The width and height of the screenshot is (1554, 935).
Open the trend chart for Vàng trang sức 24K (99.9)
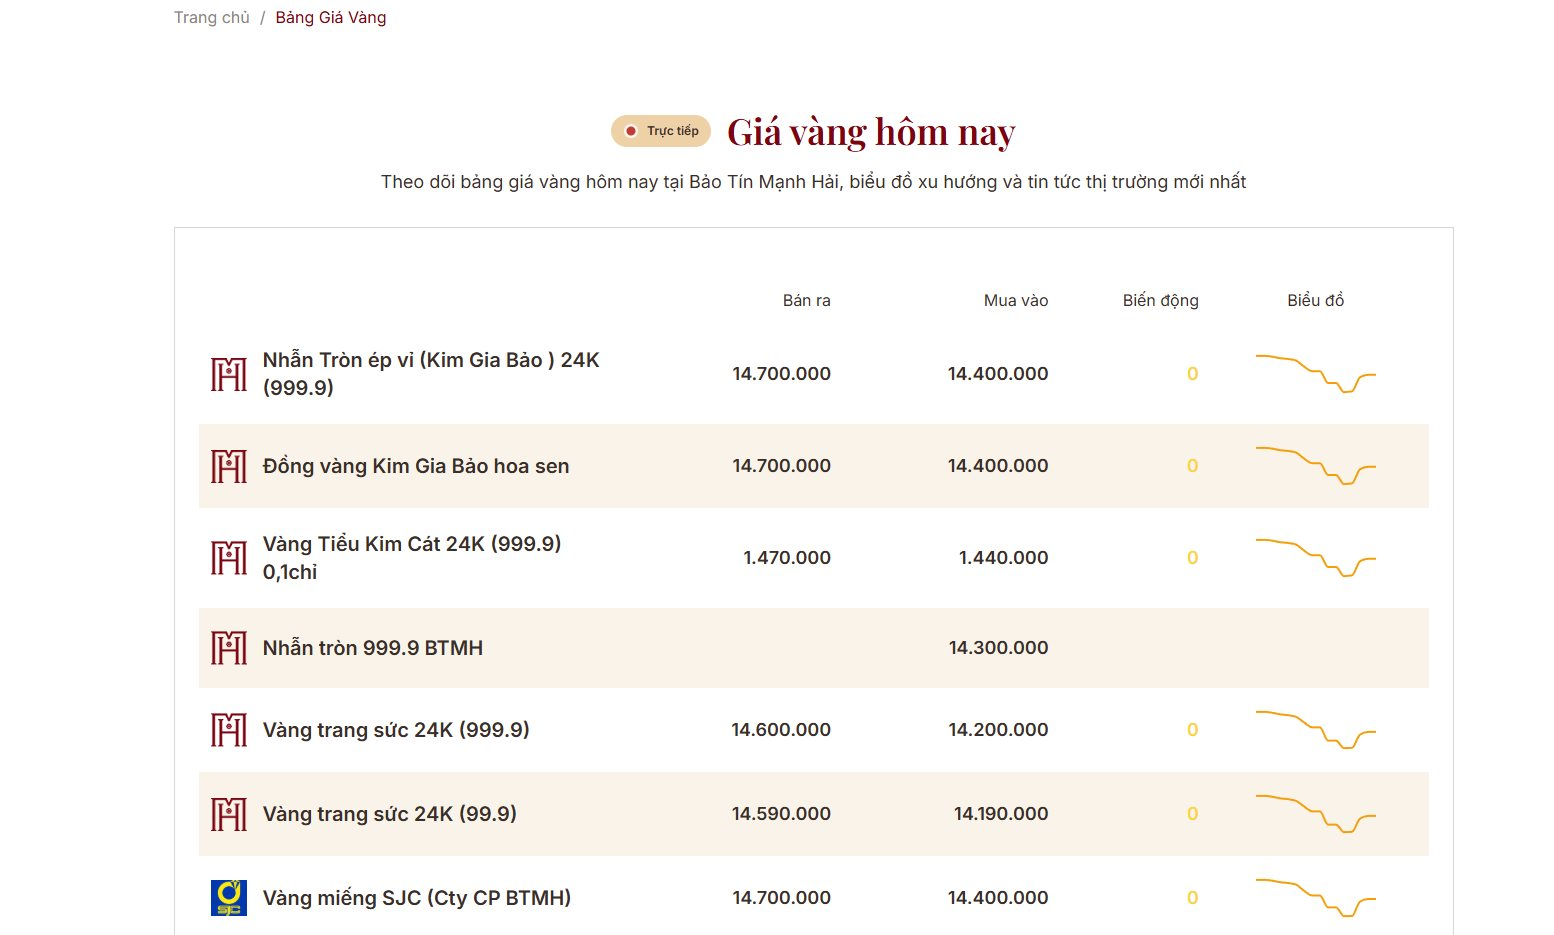coord(1316,813)
